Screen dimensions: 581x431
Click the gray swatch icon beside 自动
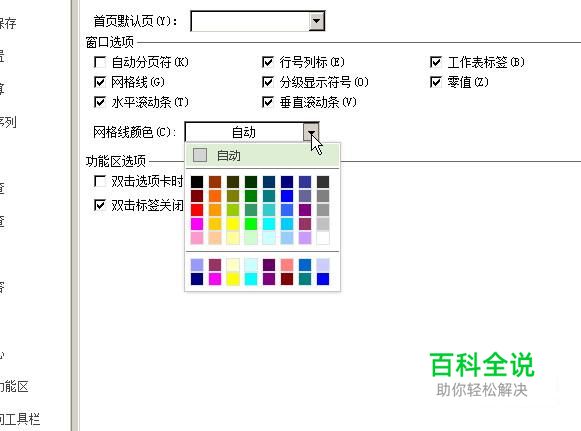click(200, 156)
